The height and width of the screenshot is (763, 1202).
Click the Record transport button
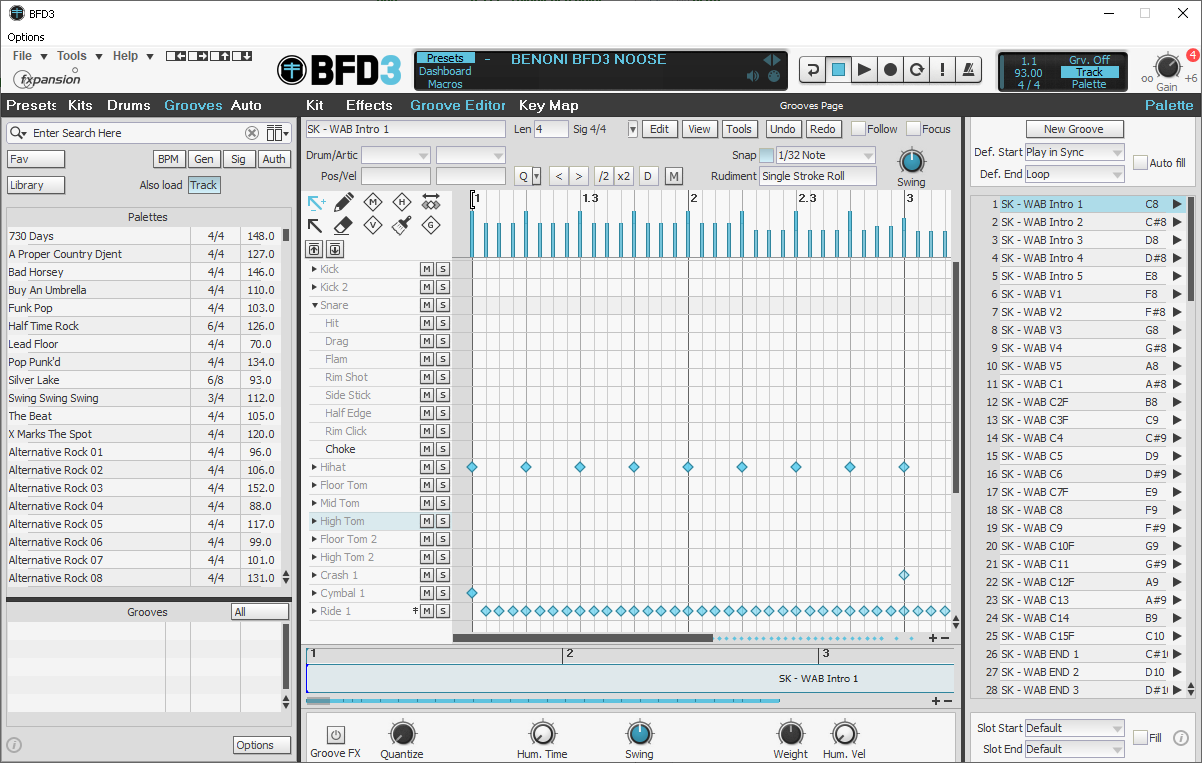click(x=890, y=70)
